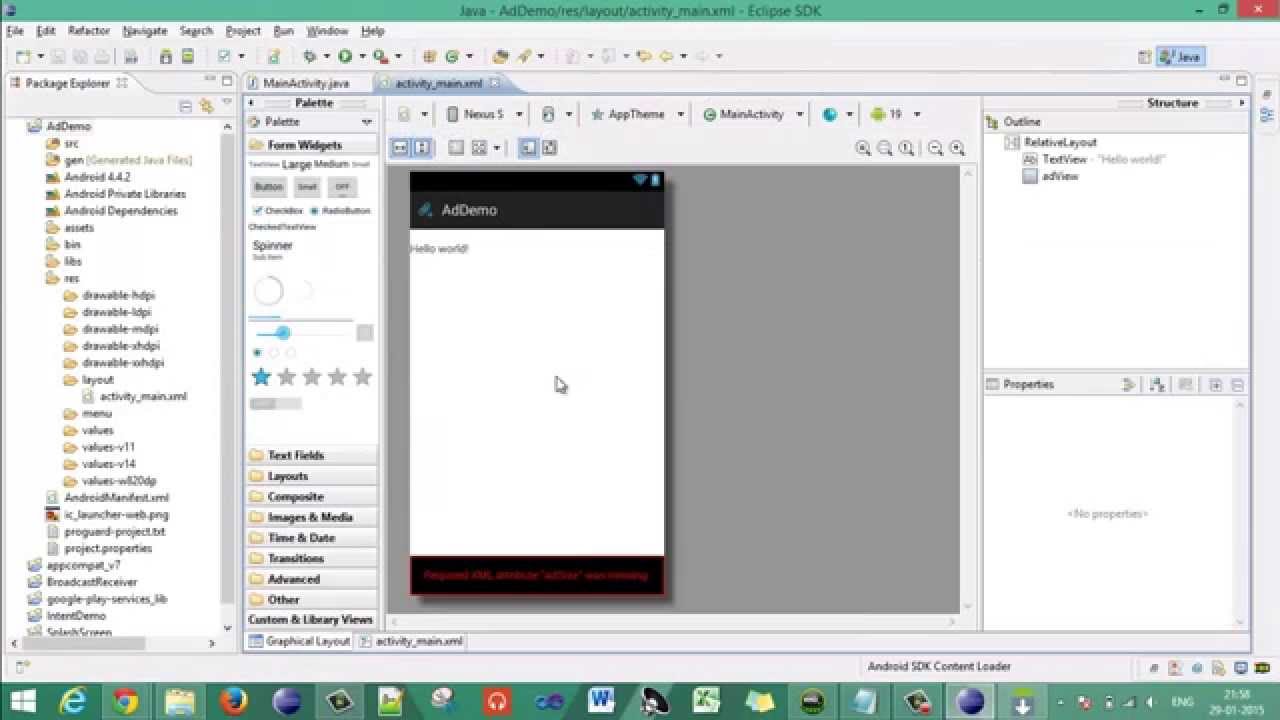The image size is (1280, 720).
Task: Open the API level 19 dropdown
Action: 895,114
